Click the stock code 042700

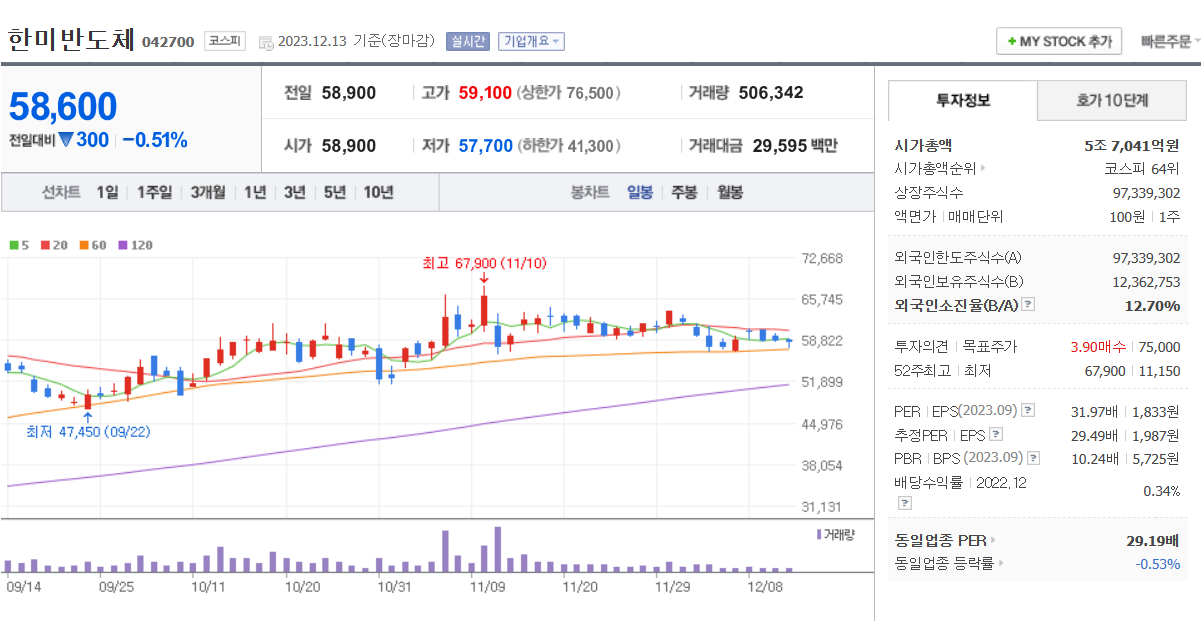168,42
